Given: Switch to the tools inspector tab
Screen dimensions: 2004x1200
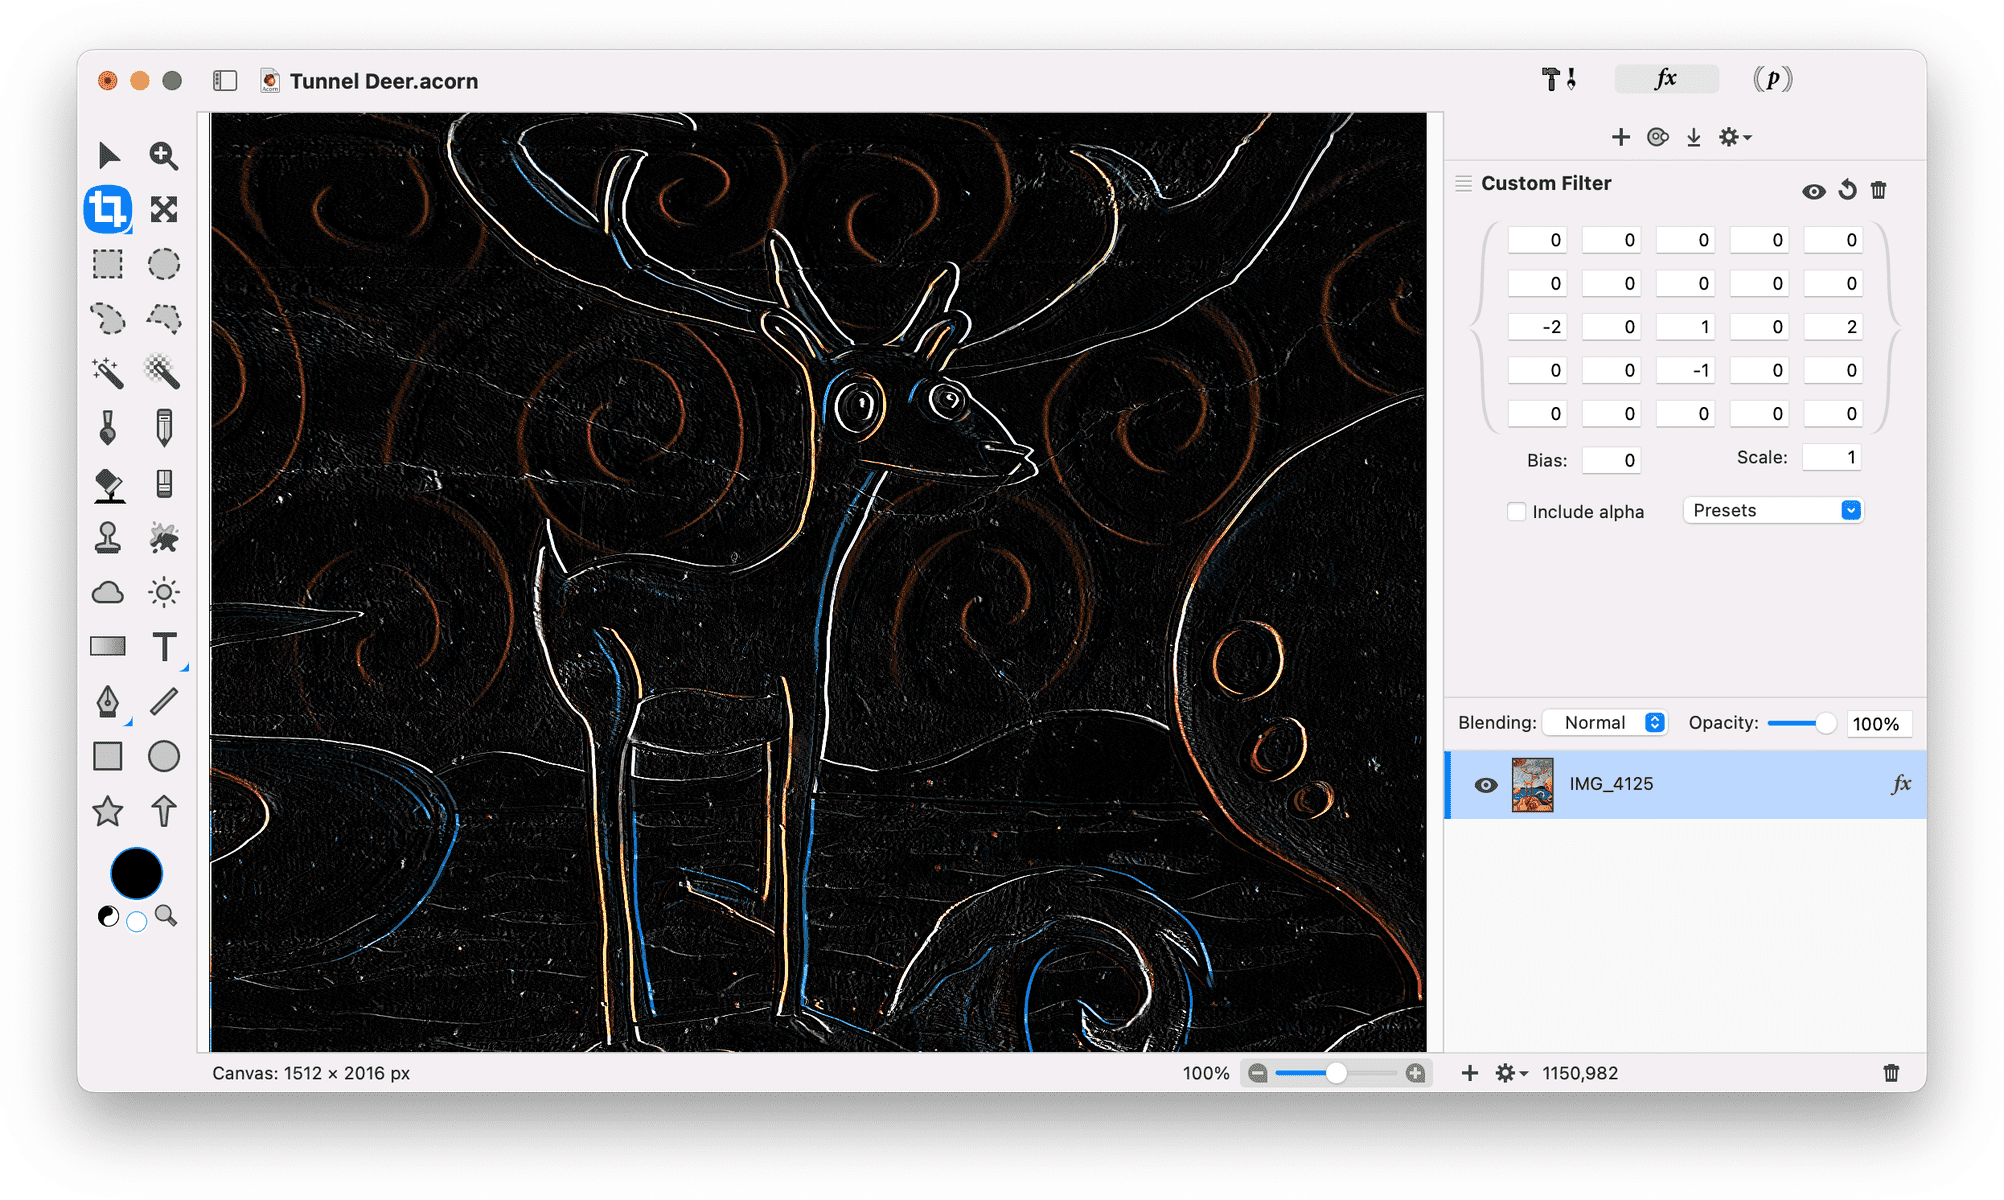Looking at the screenshot, I should pyautogui.click(x=1559, y=79).
